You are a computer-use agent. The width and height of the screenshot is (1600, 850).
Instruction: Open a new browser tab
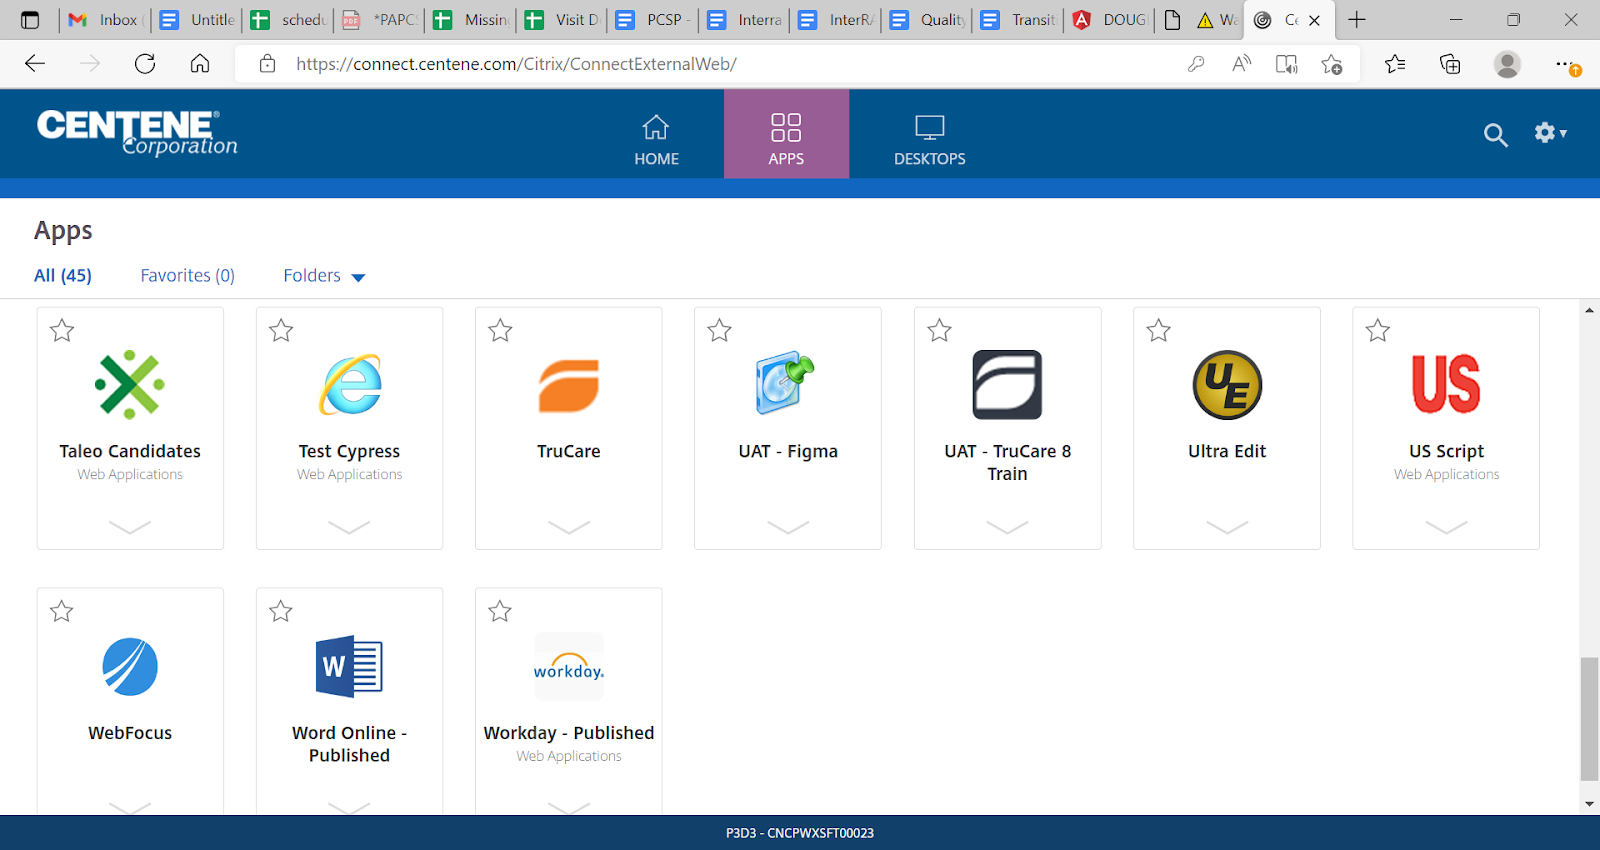tap(1357, 20)
